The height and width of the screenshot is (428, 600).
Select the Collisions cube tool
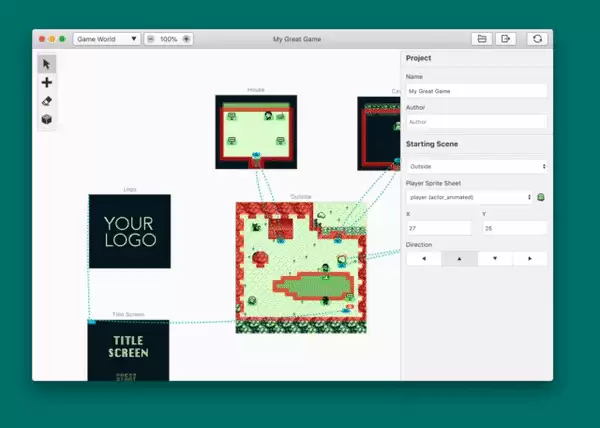(x=47, y=119)
